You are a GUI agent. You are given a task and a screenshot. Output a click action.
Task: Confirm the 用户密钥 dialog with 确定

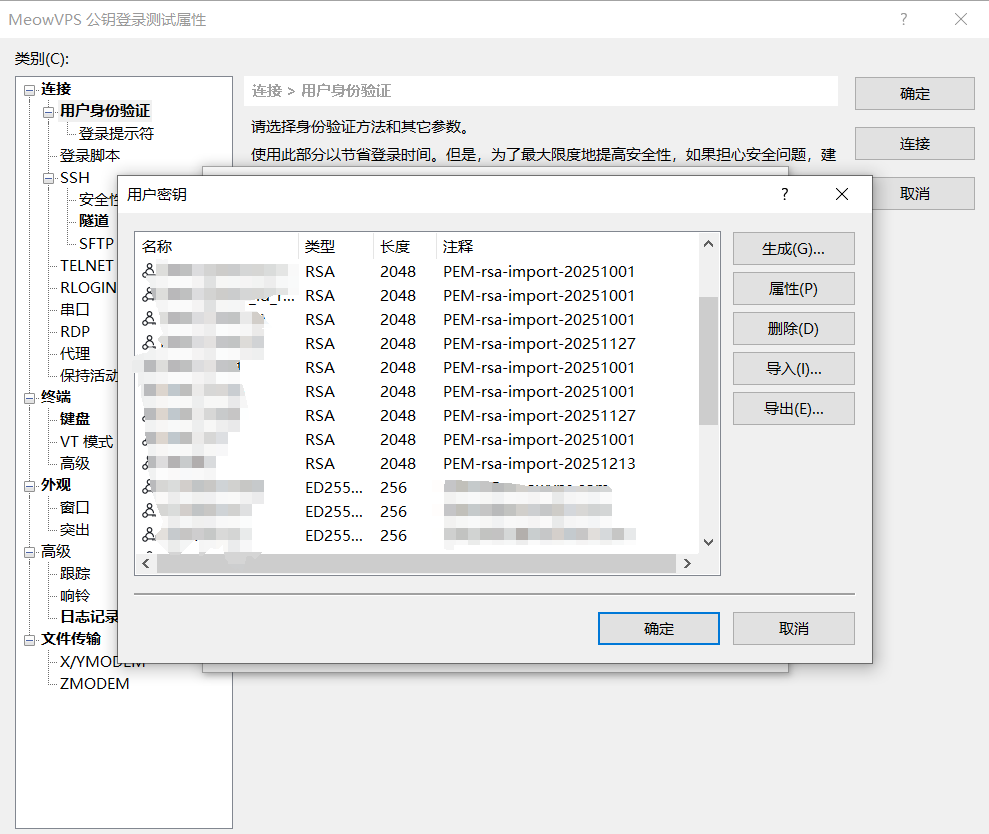658,628
